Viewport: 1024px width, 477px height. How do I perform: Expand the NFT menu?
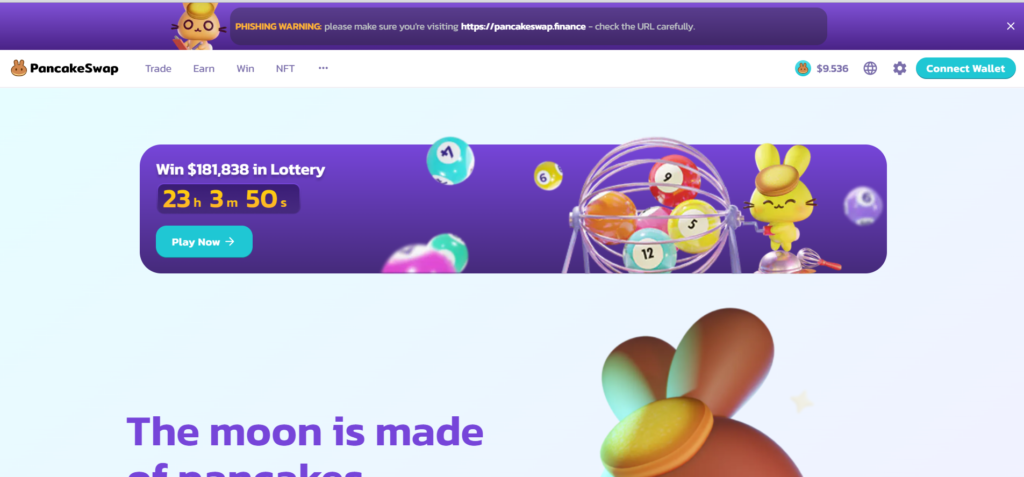tap(285, 69)
